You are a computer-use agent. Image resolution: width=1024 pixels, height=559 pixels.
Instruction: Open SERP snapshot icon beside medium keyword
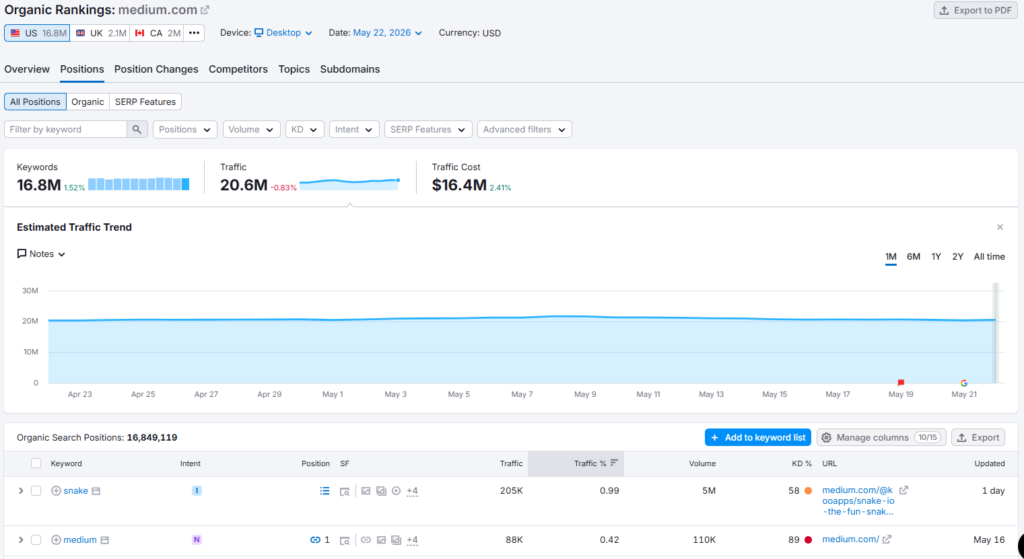tap(104, 540)
